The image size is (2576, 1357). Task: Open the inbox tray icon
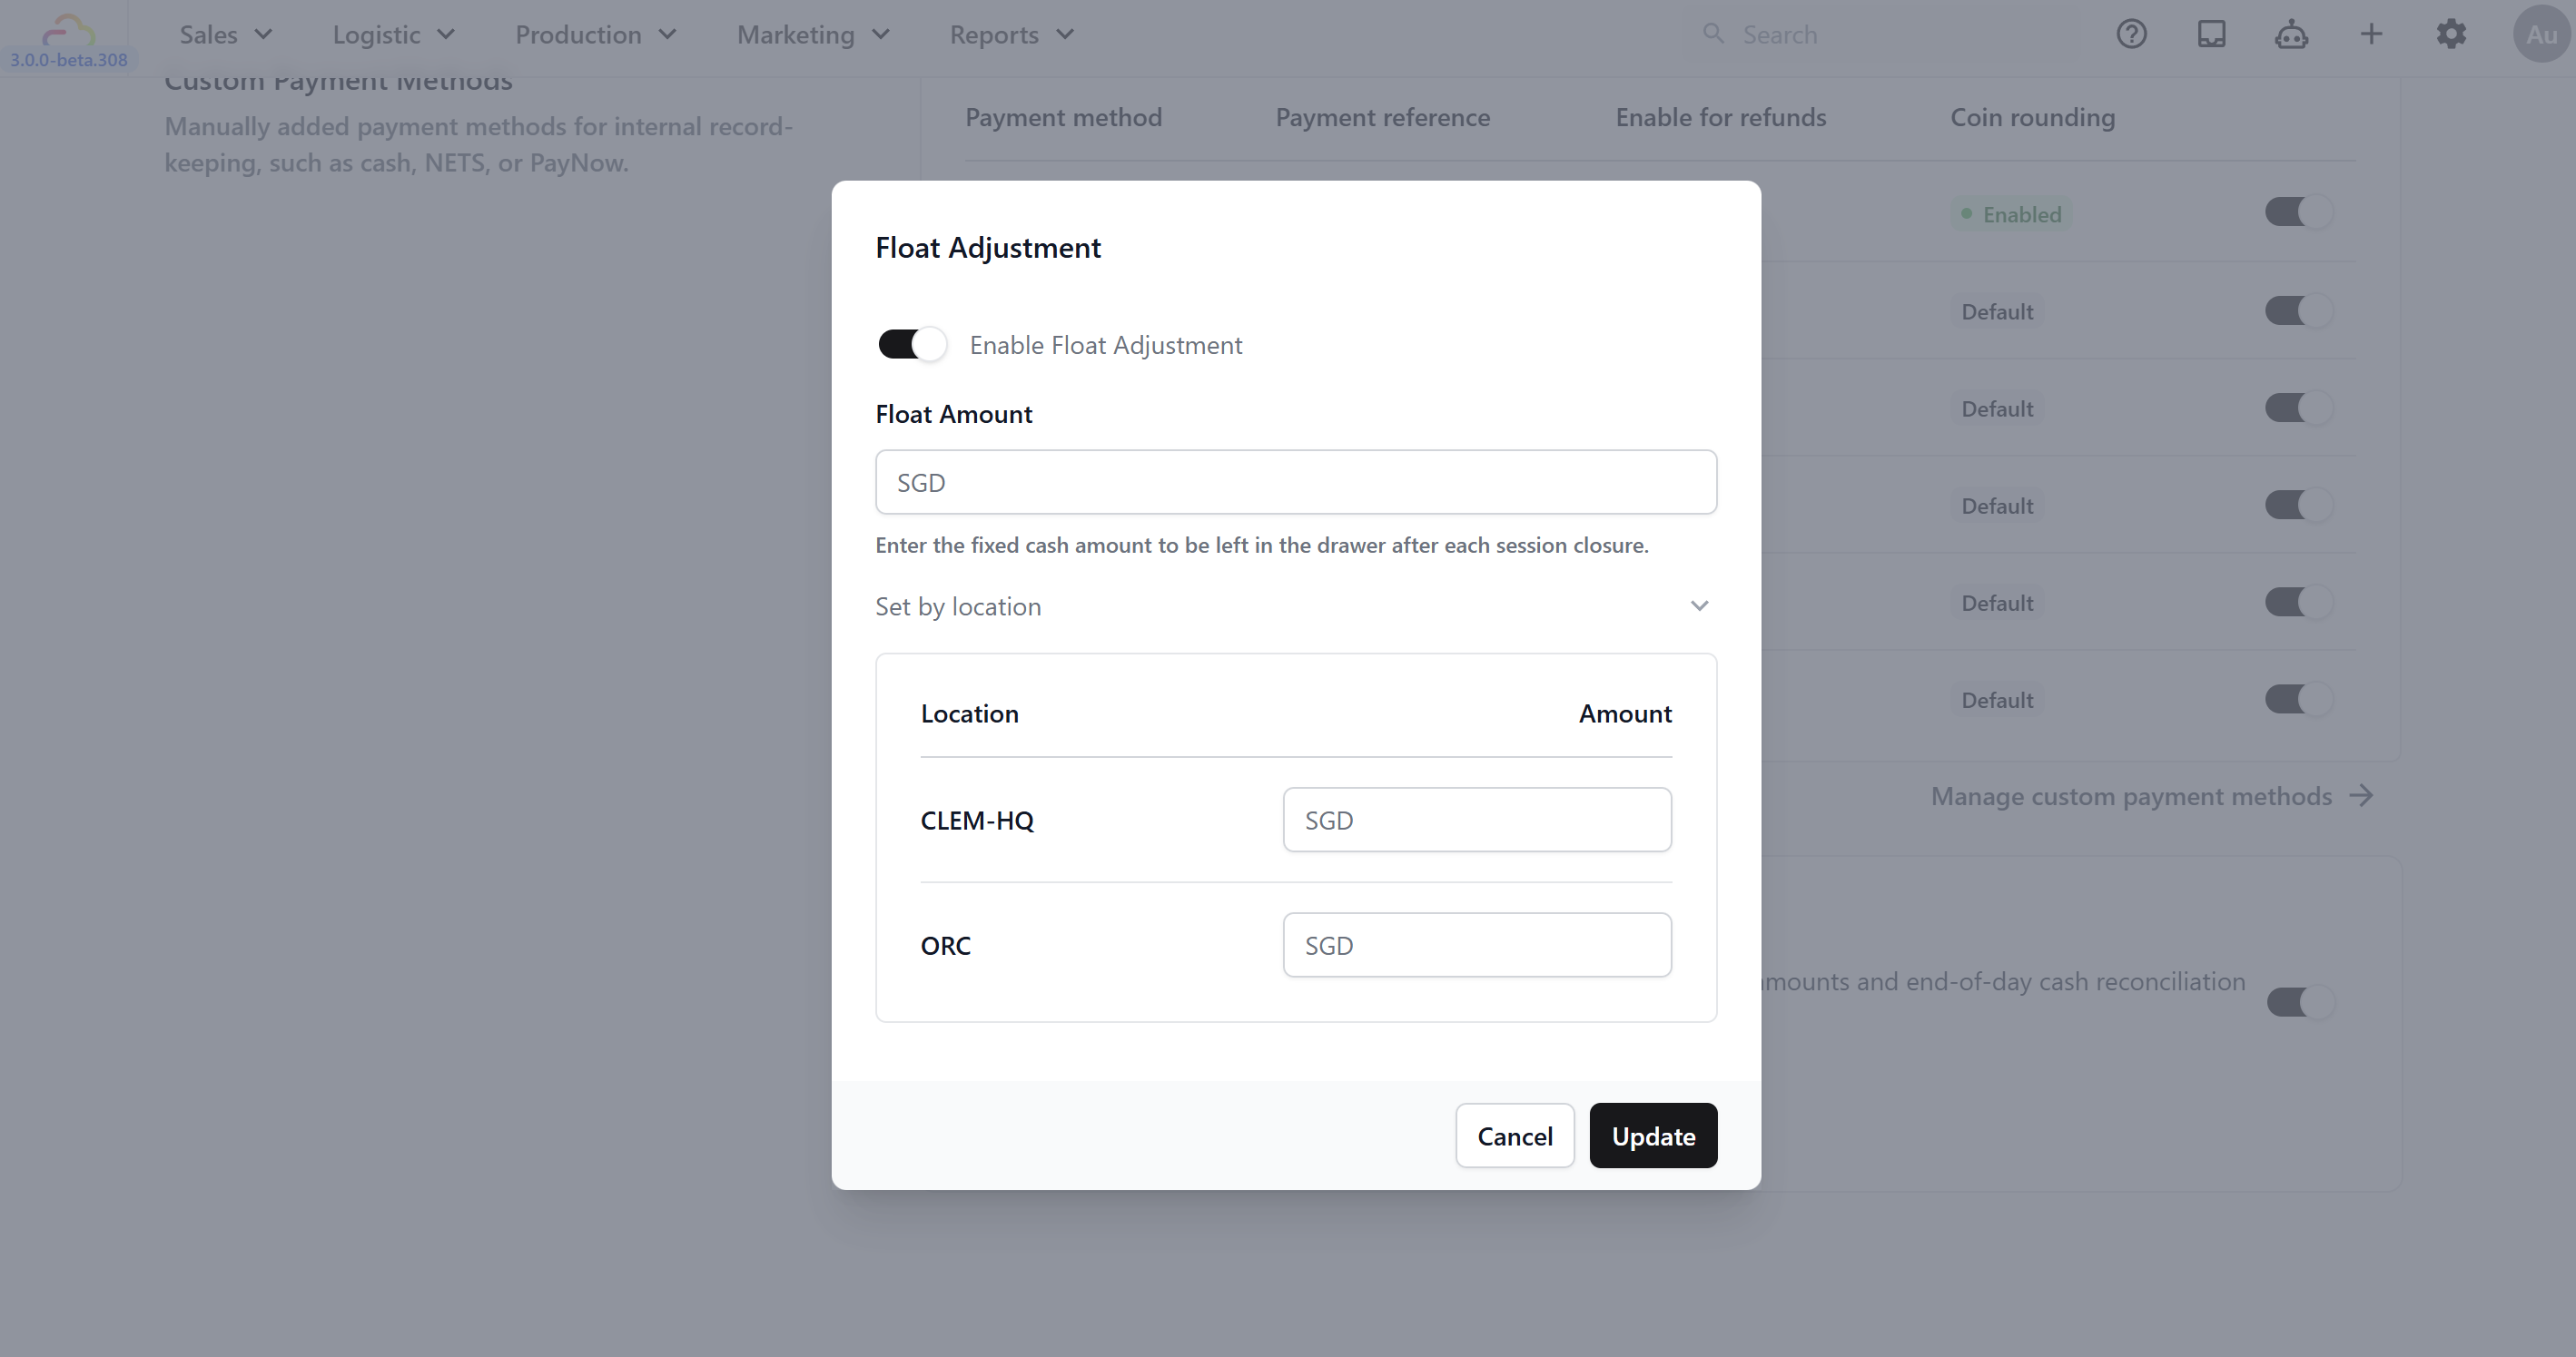coord(2211,34)
